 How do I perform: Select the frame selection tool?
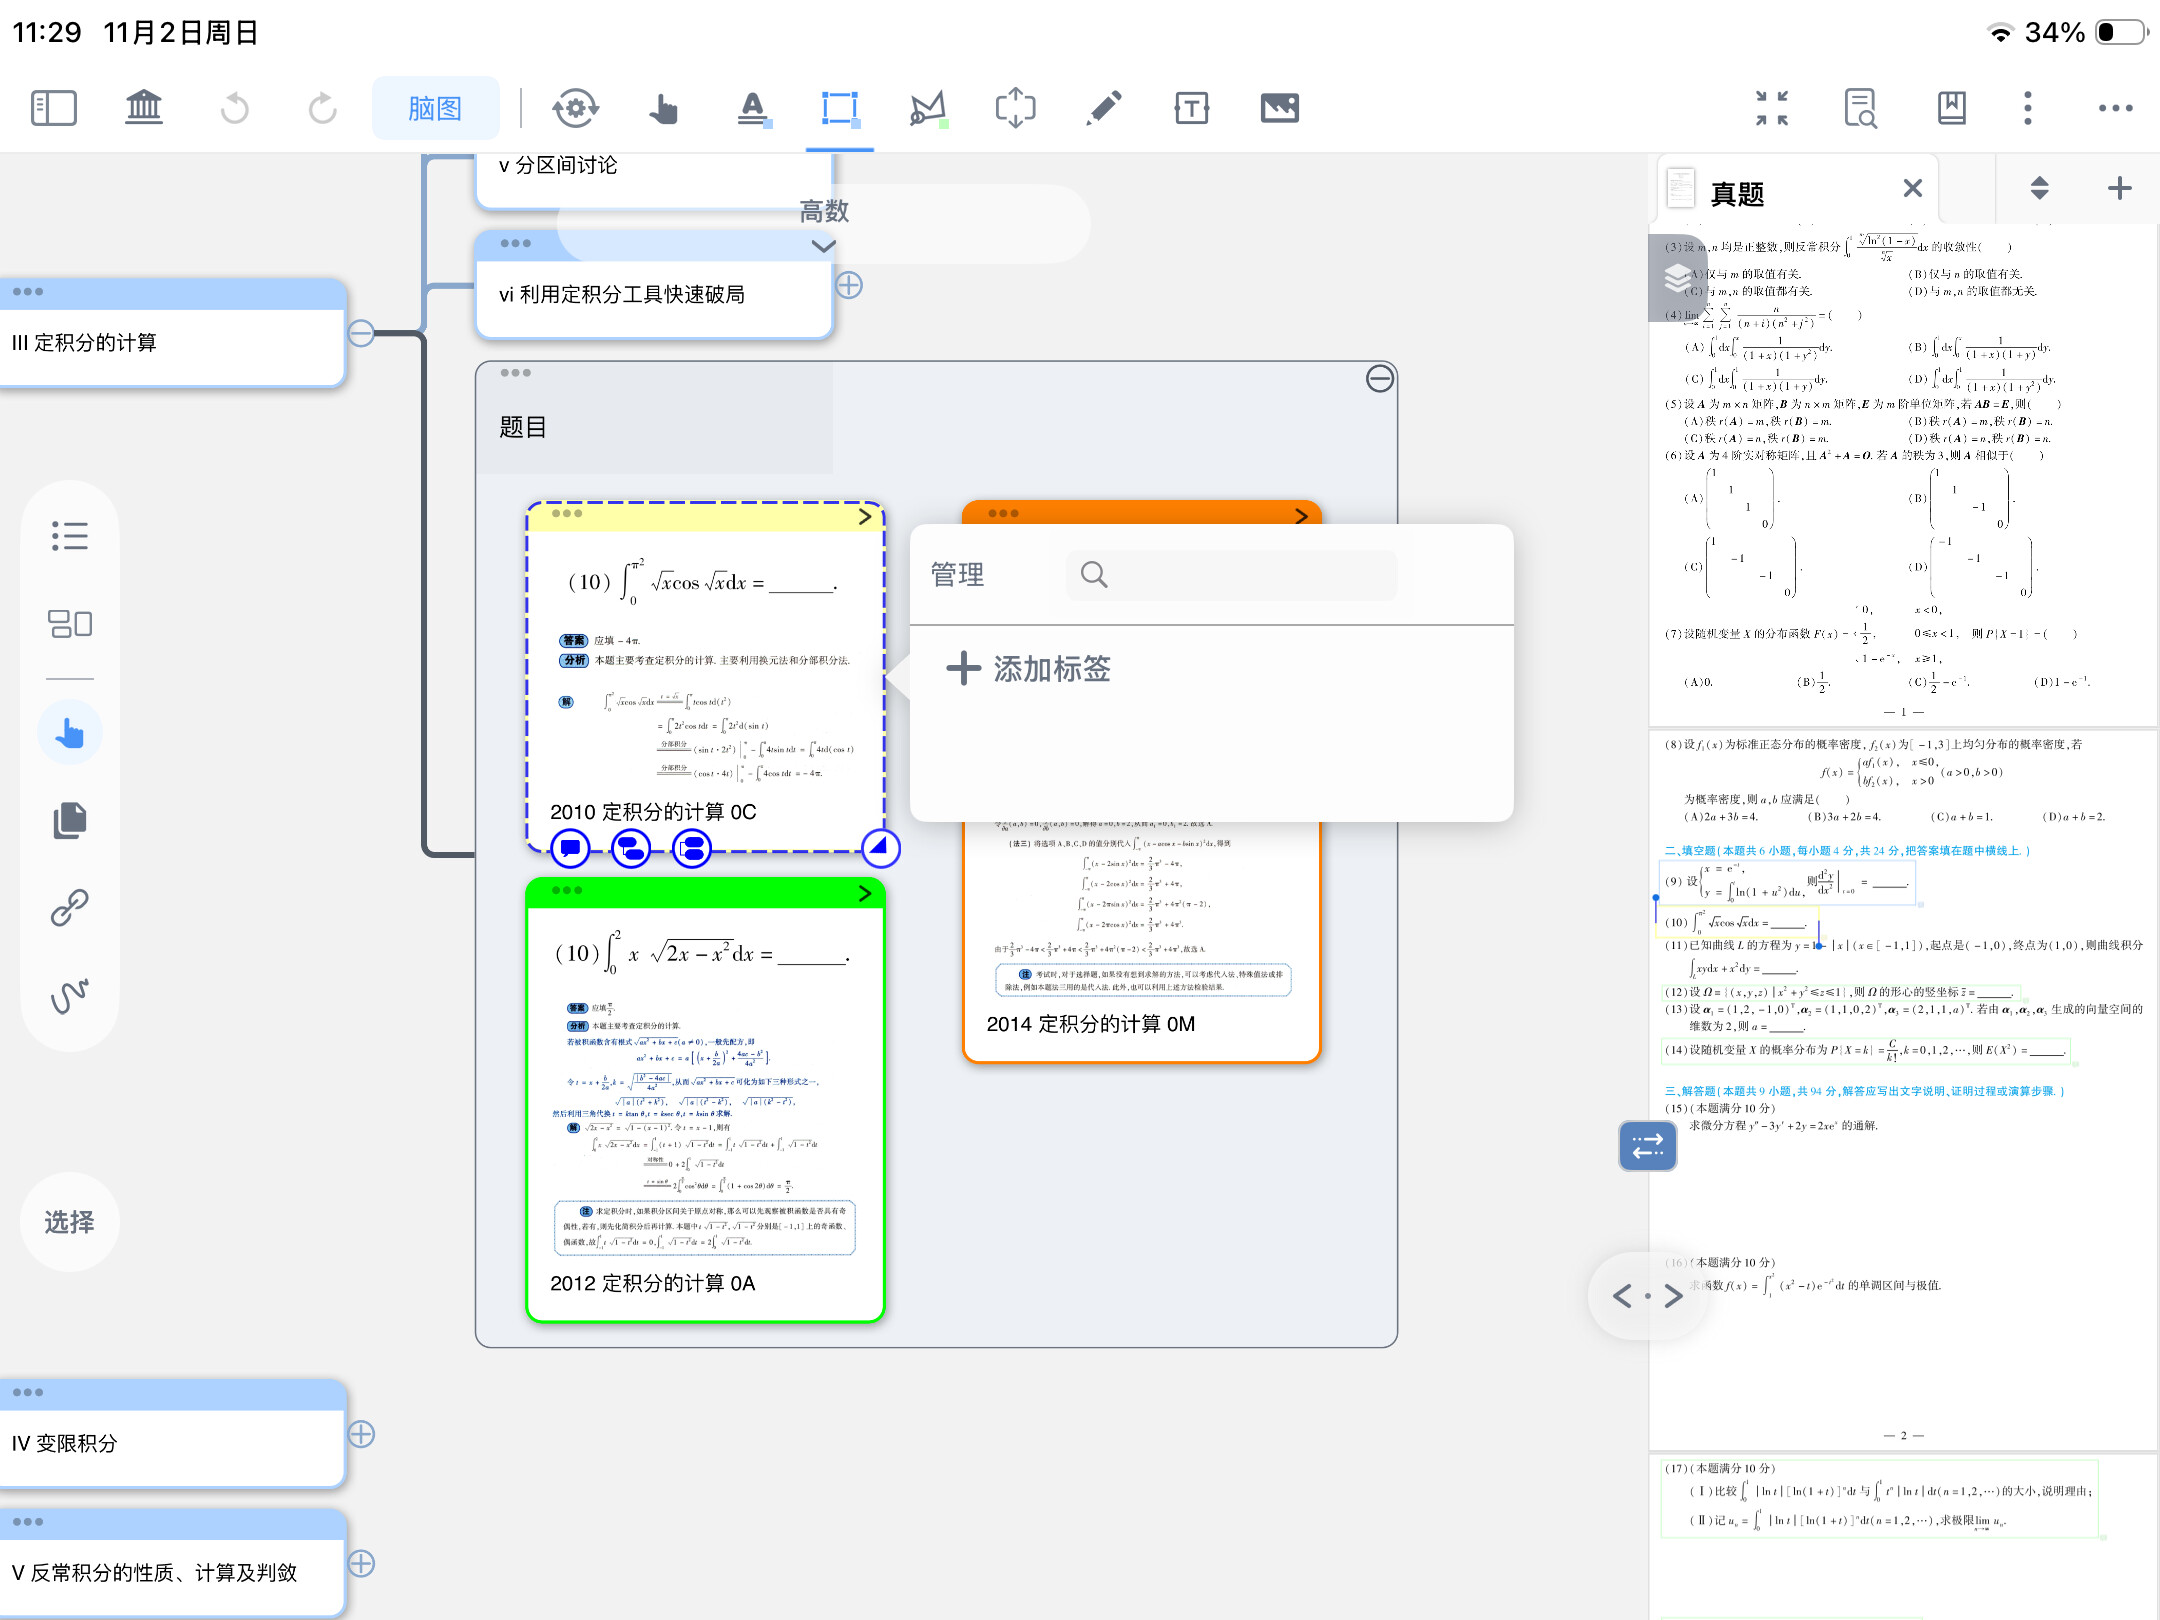coord(839,108)
